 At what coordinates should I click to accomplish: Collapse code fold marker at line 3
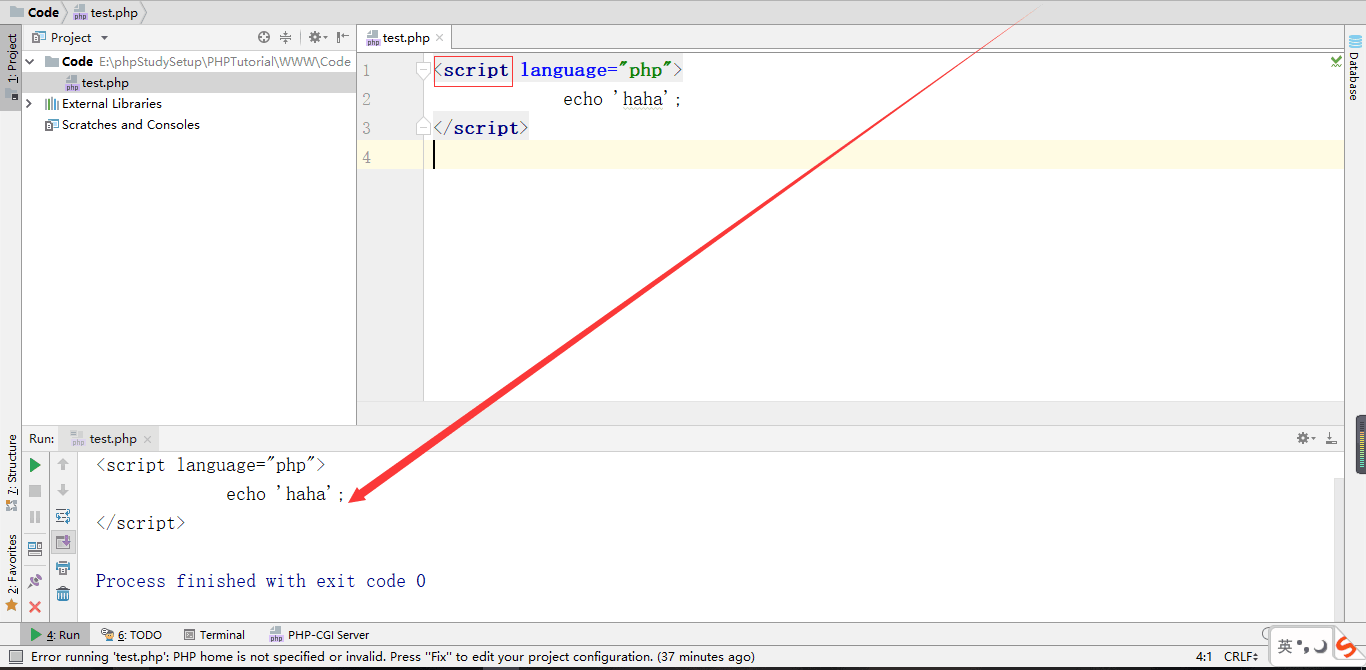click(x=423, y=127)
